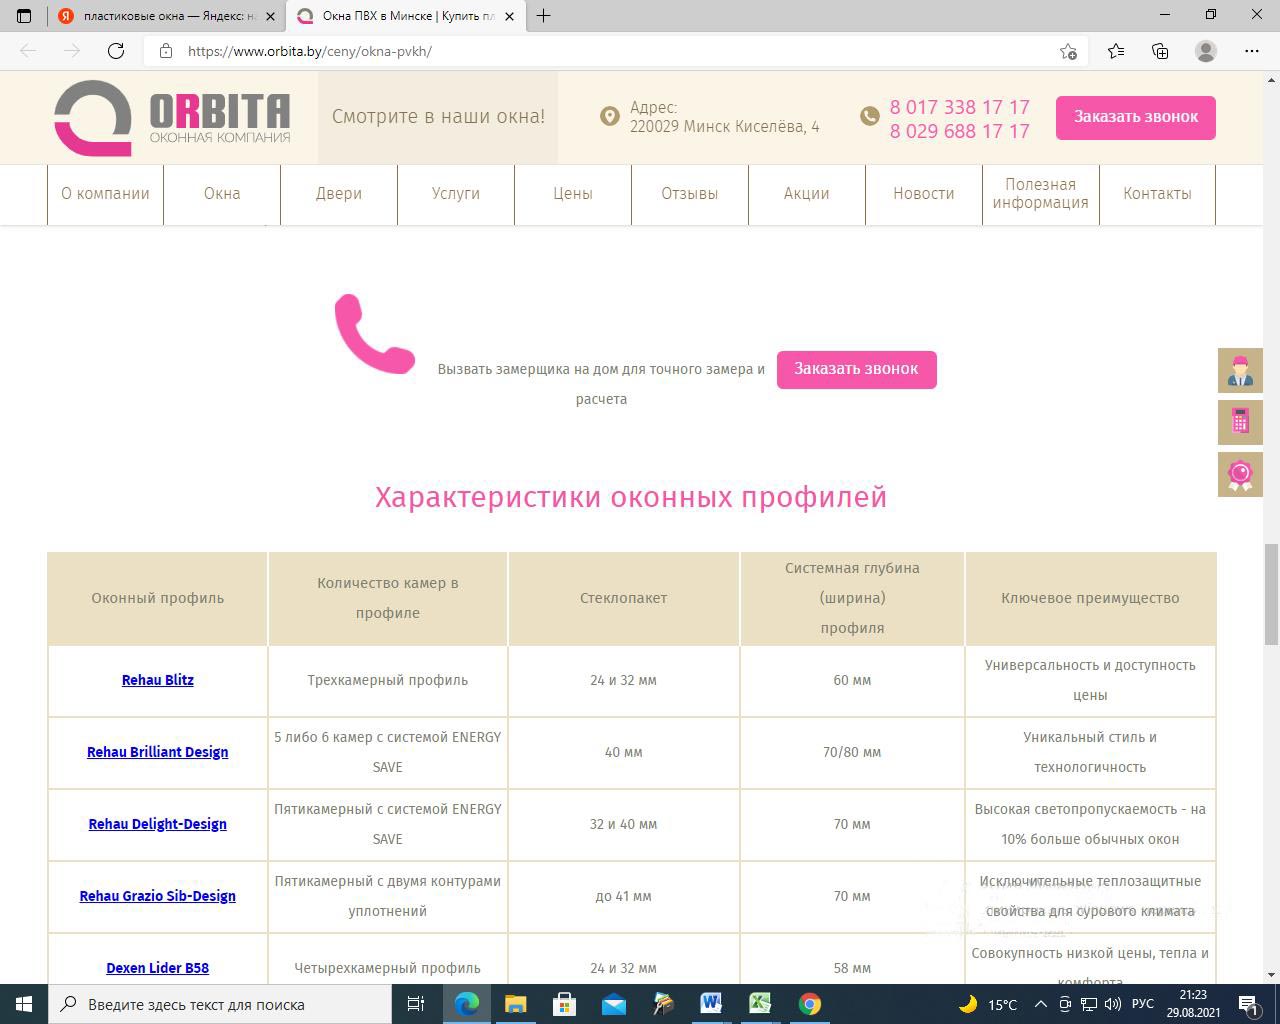Open the browser Favorites star icon
Viewport: 1280px width, 1024px height.
pos(1116,51)
